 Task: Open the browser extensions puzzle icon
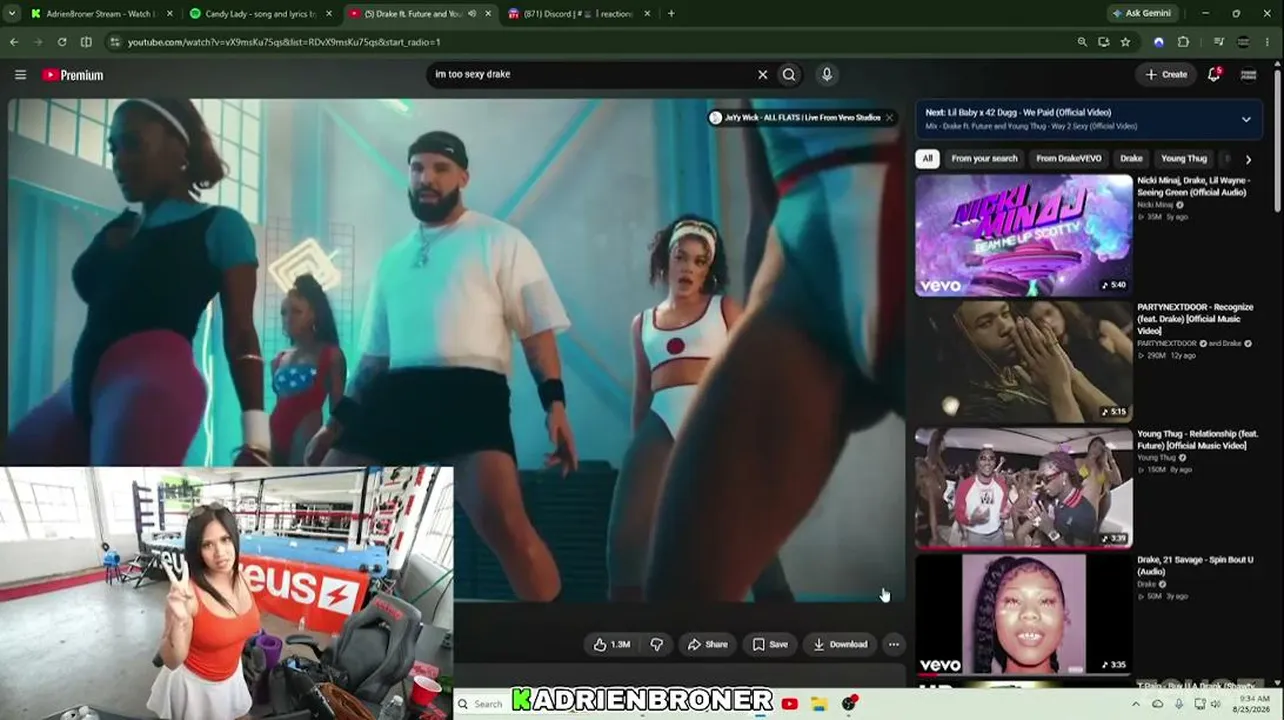pyautogui.click(x=1184, y=42)
